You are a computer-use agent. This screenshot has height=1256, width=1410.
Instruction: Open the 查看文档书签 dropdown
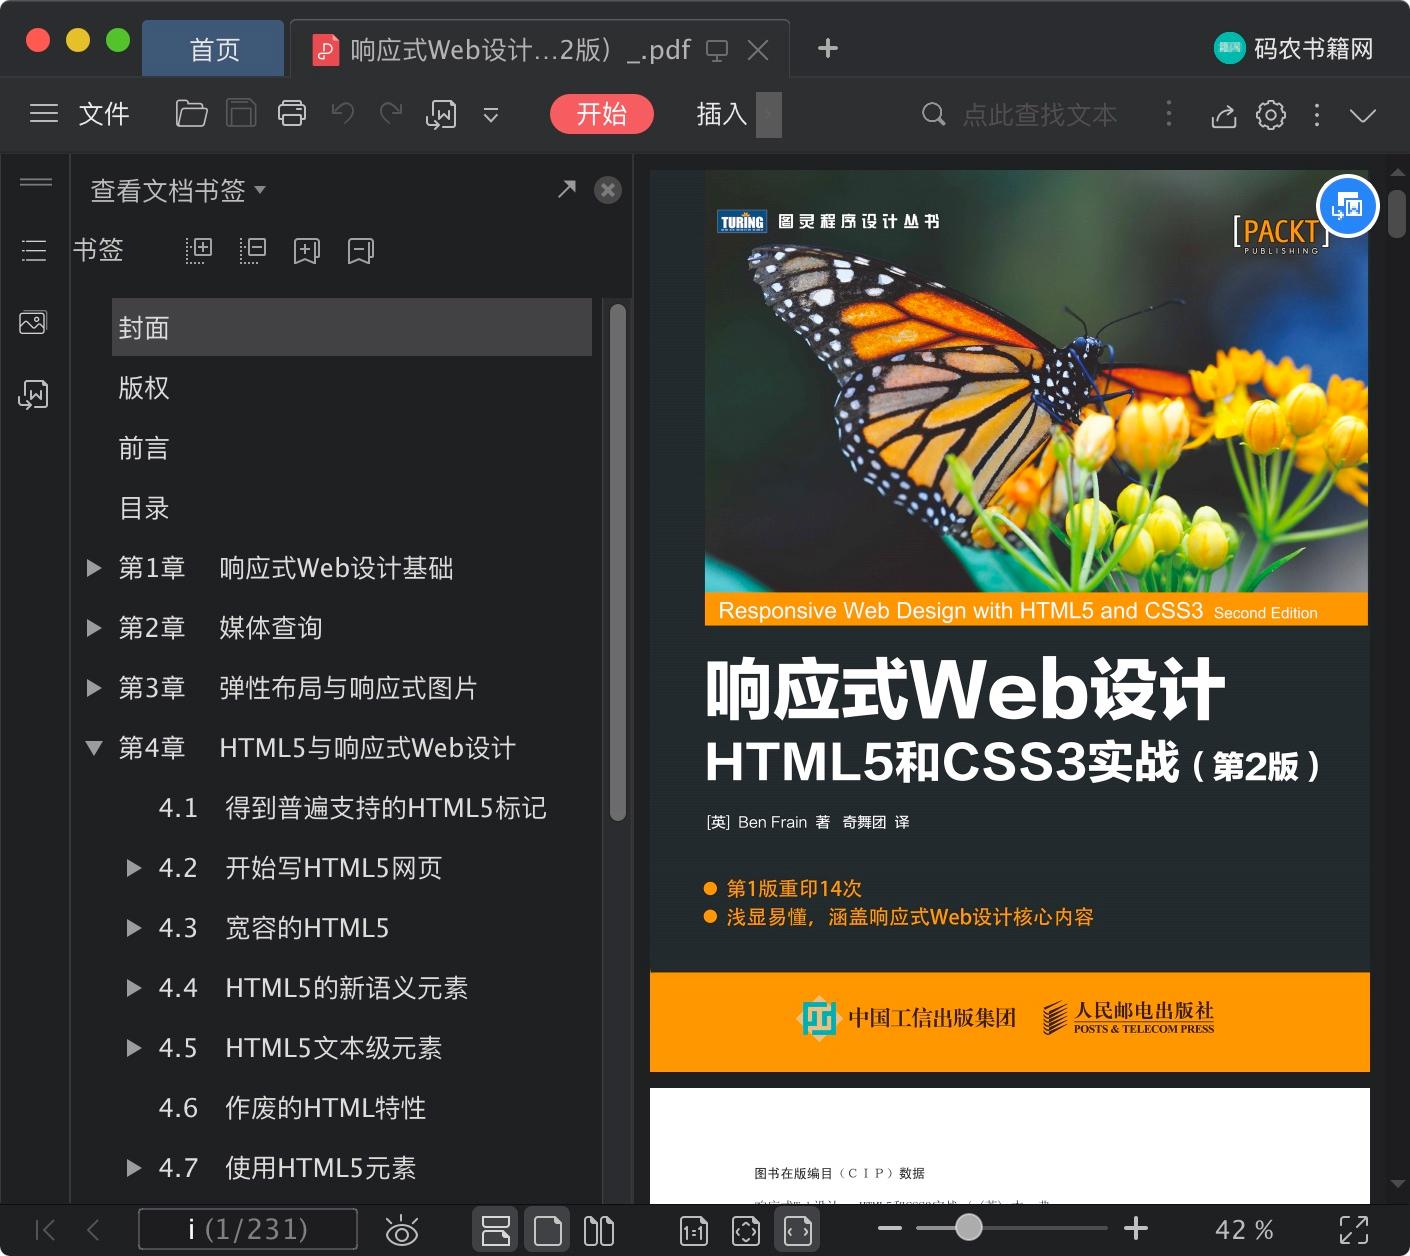click(x=178, y=190)
